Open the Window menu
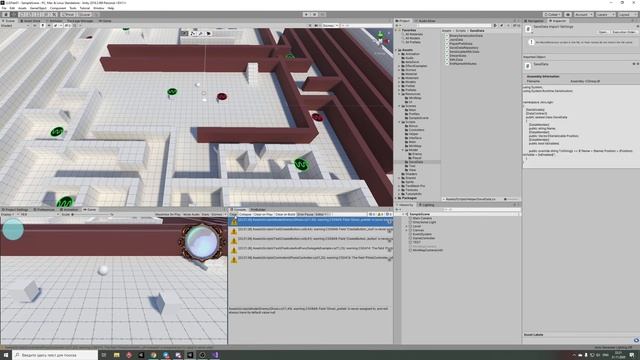This screenshot has height=360, width=640. pos(99,8)
